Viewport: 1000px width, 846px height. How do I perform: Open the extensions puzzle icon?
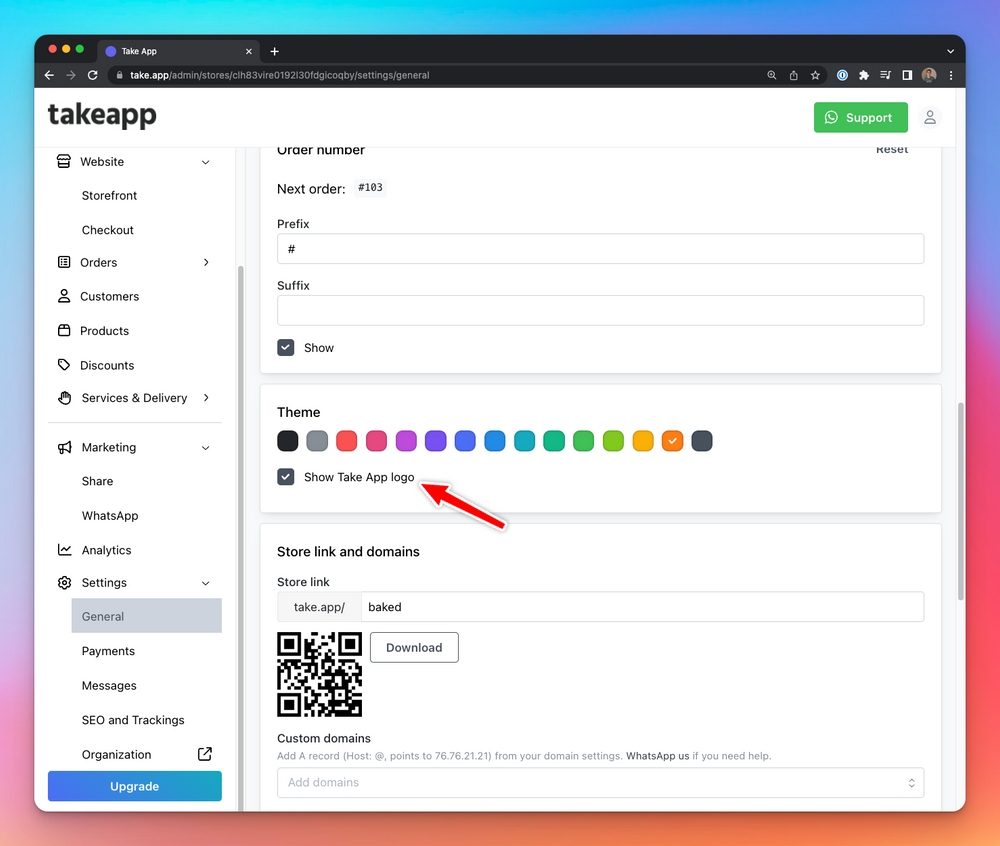[864, 75]
